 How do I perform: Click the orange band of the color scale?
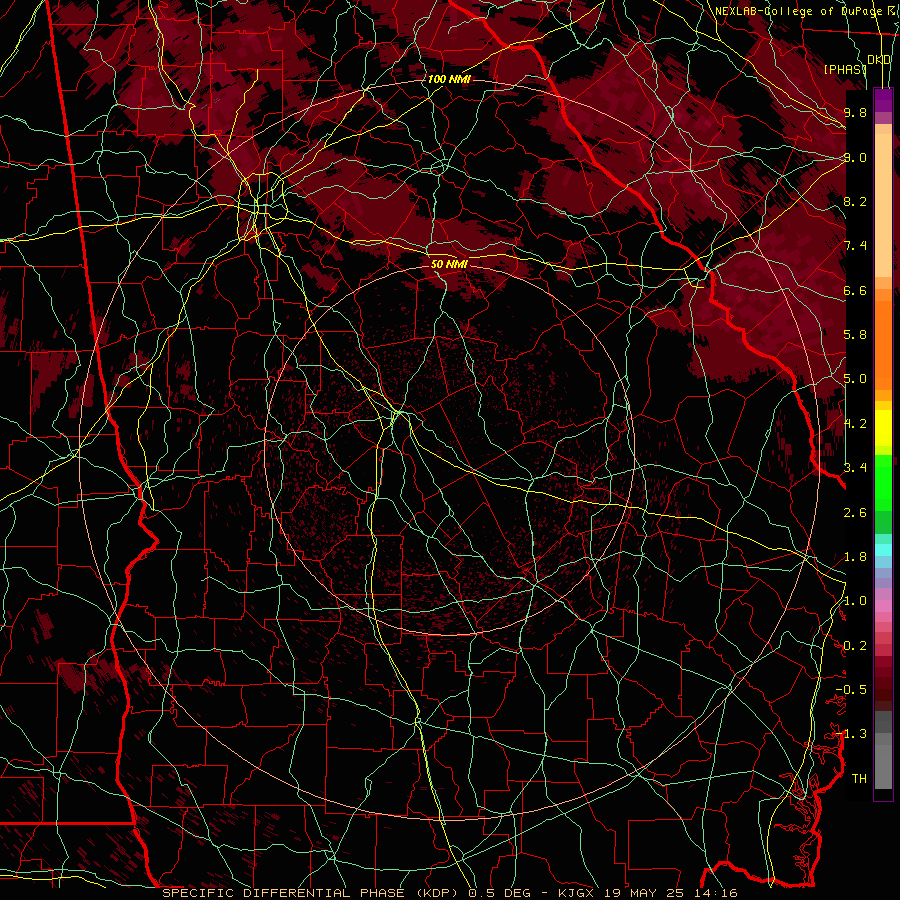tap(883, 344)
